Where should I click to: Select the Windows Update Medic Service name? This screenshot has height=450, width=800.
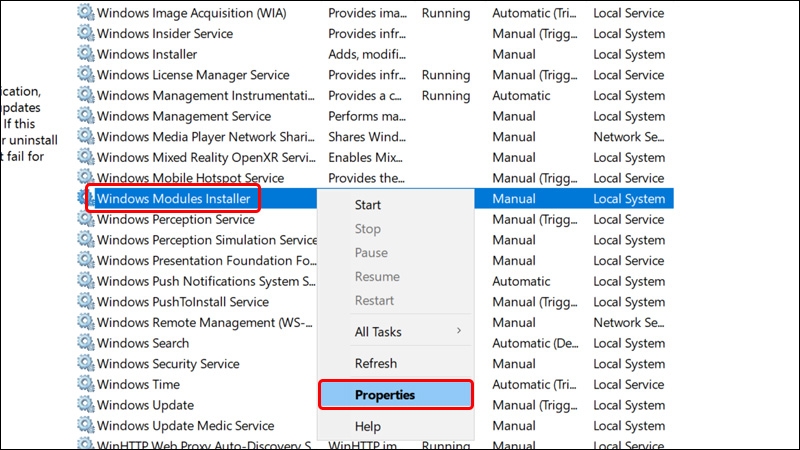pyautogui.click(x=185, y=426)
